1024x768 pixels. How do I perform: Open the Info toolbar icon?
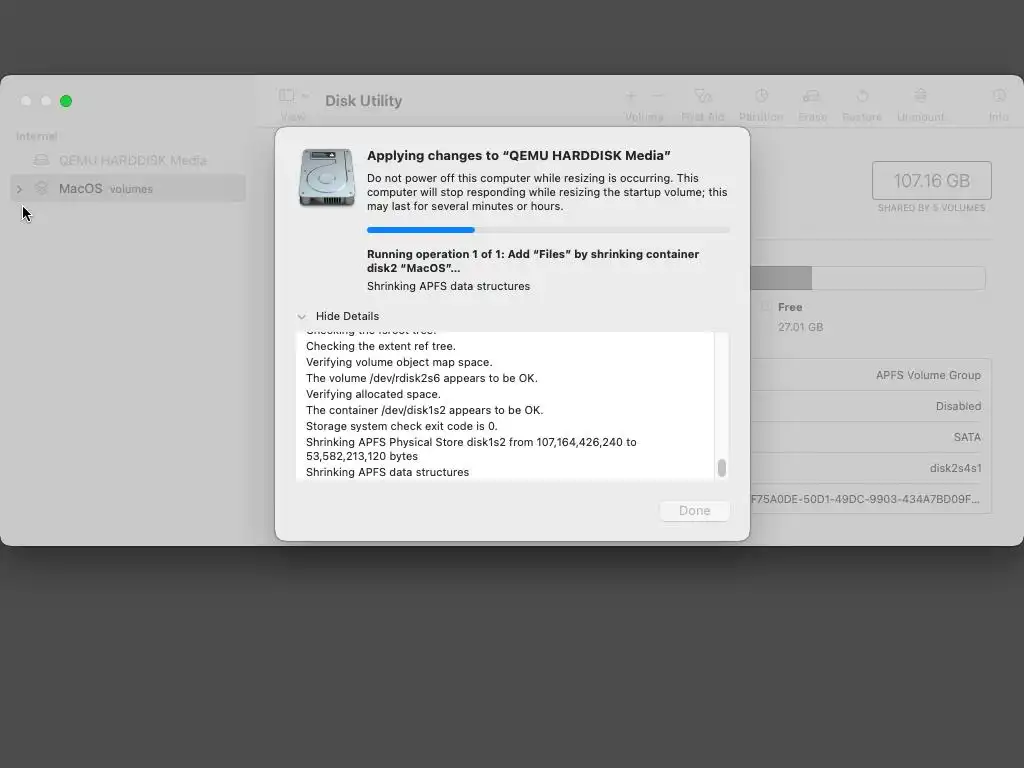tap(999, 96)
